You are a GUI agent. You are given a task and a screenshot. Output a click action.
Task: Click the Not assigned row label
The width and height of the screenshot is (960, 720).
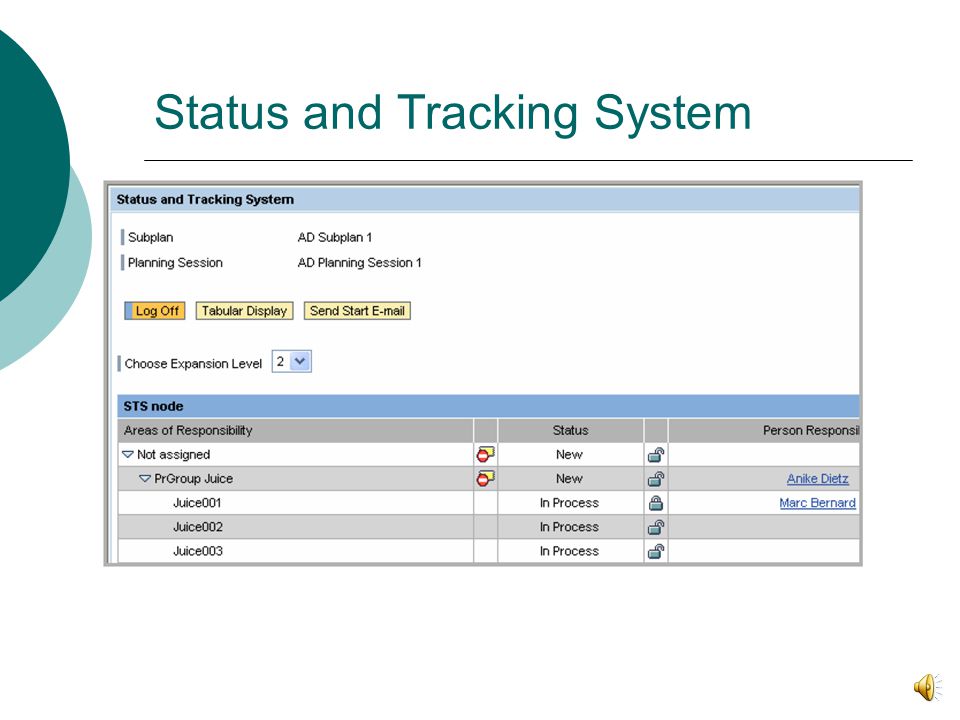pos(173,454)
